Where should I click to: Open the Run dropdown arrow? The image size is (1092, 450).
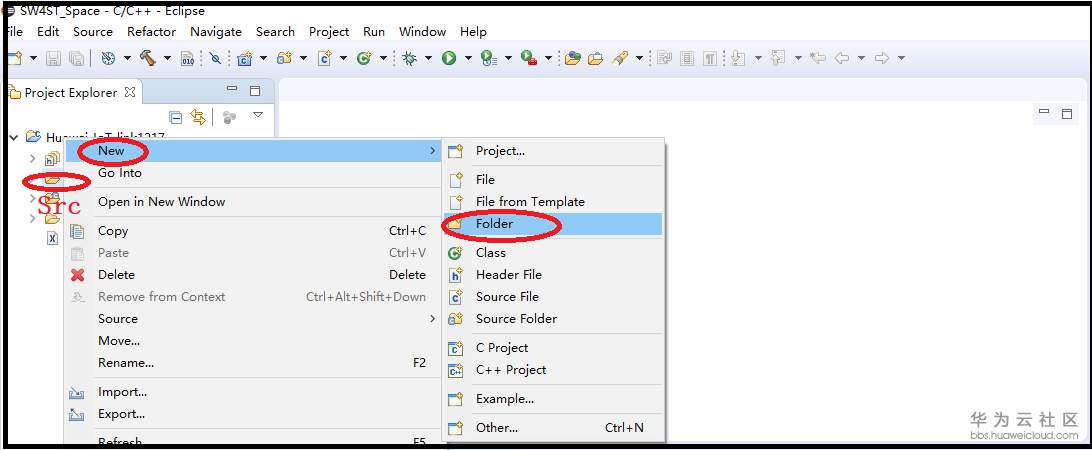(468, 59)
